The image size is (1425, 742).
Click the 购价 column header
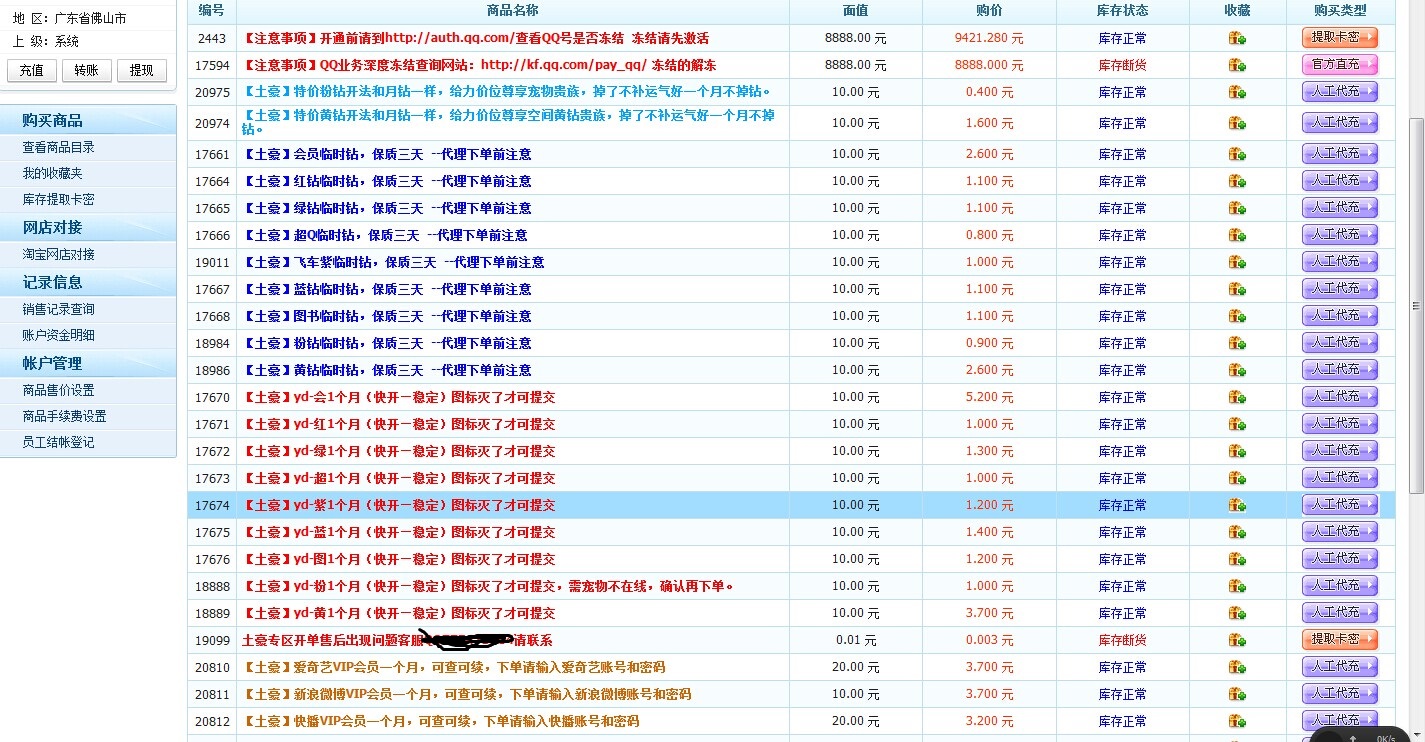click(989, 10)
